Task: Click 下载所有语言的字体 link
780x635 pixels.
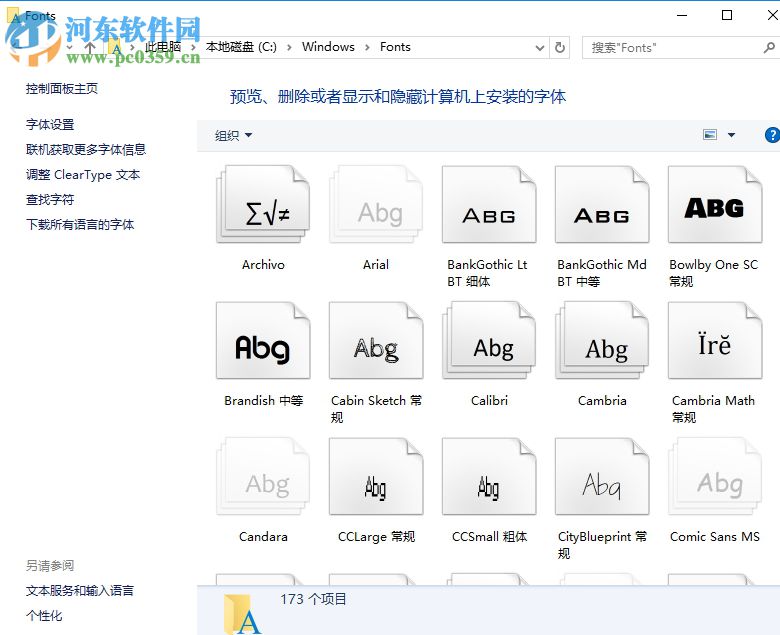Action: coord(80,224)
